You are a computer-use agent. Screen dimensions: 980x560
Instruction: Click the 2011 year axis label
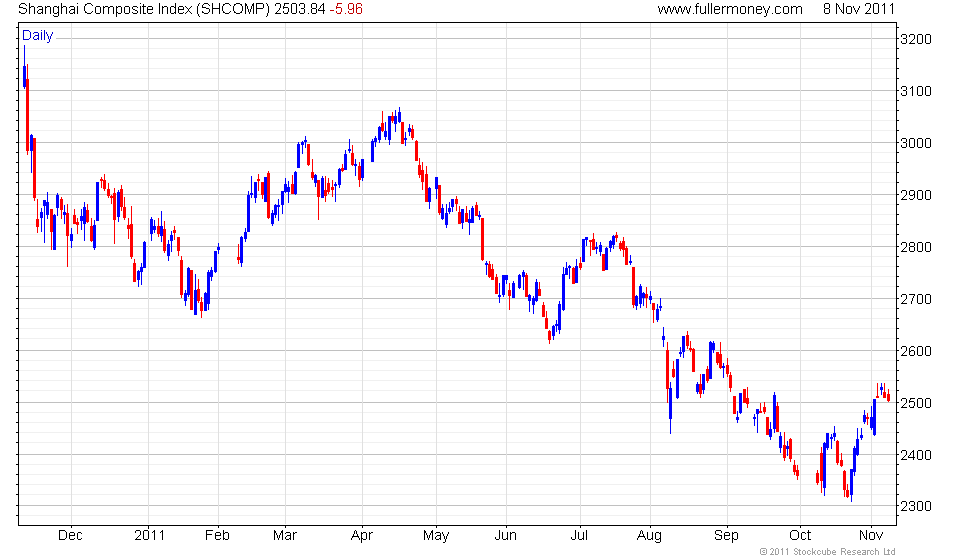[x=149, y=536]
